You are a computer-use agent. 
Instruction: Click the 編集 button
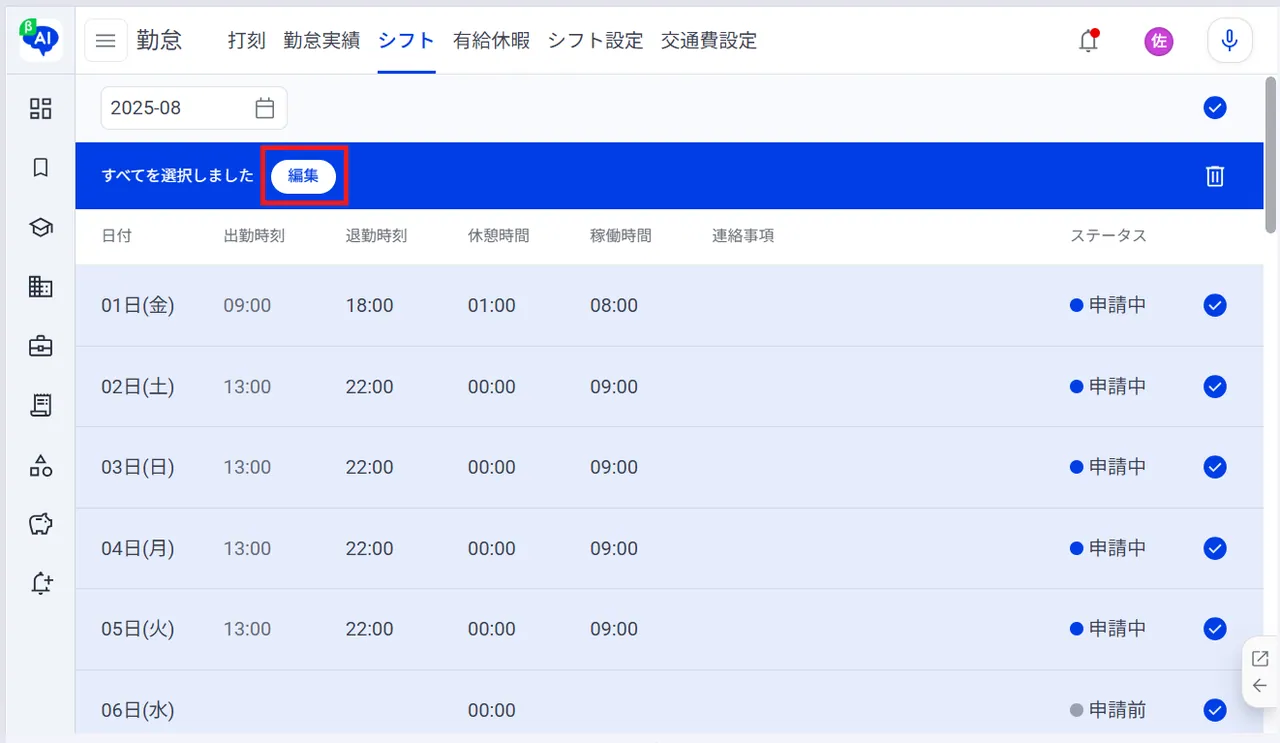pyautogui.click(x=303, y=176)
